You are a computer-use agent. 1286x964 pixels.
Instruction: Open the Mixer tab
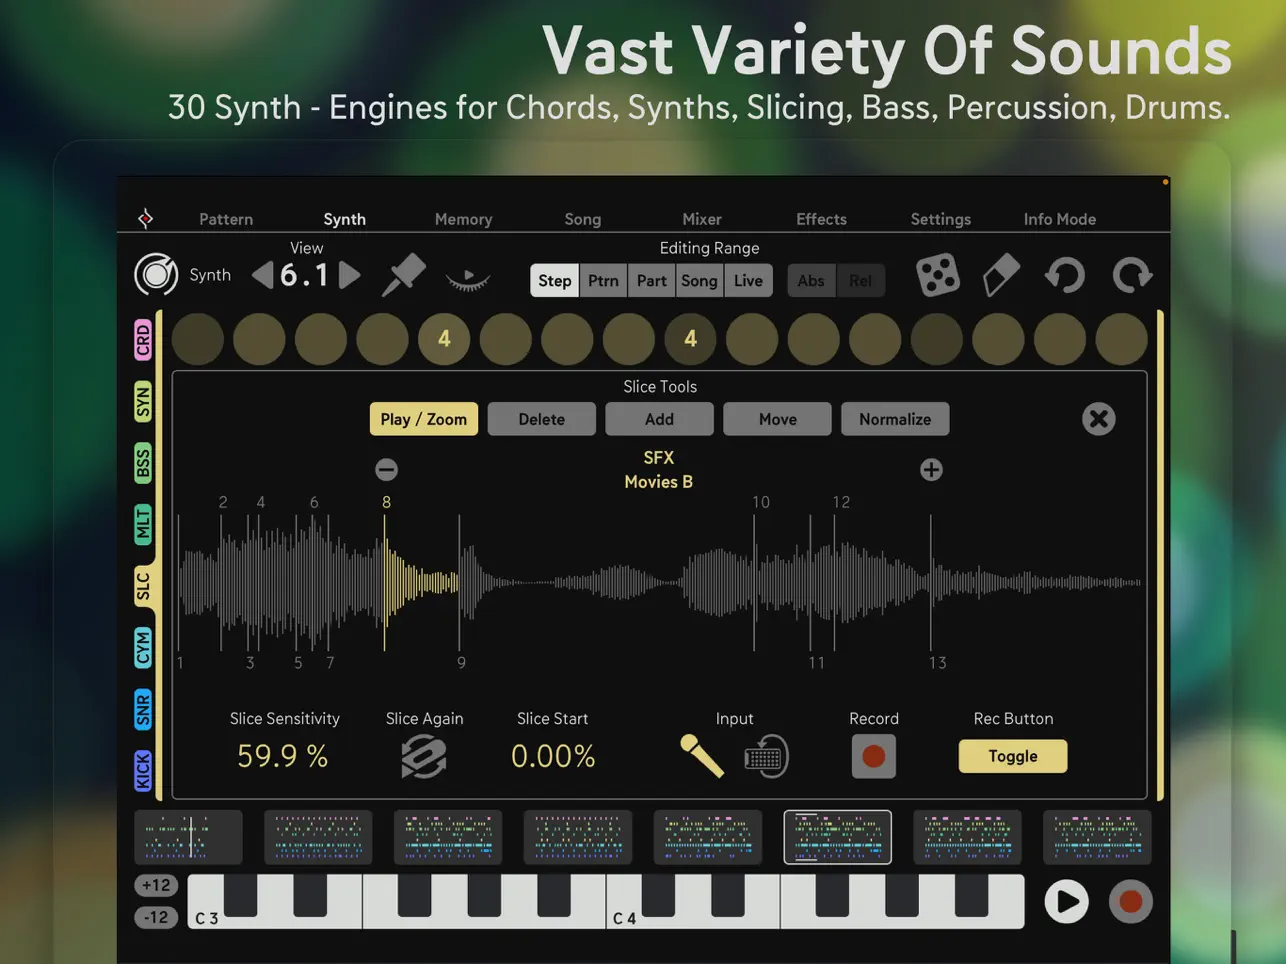pos(701,219)
